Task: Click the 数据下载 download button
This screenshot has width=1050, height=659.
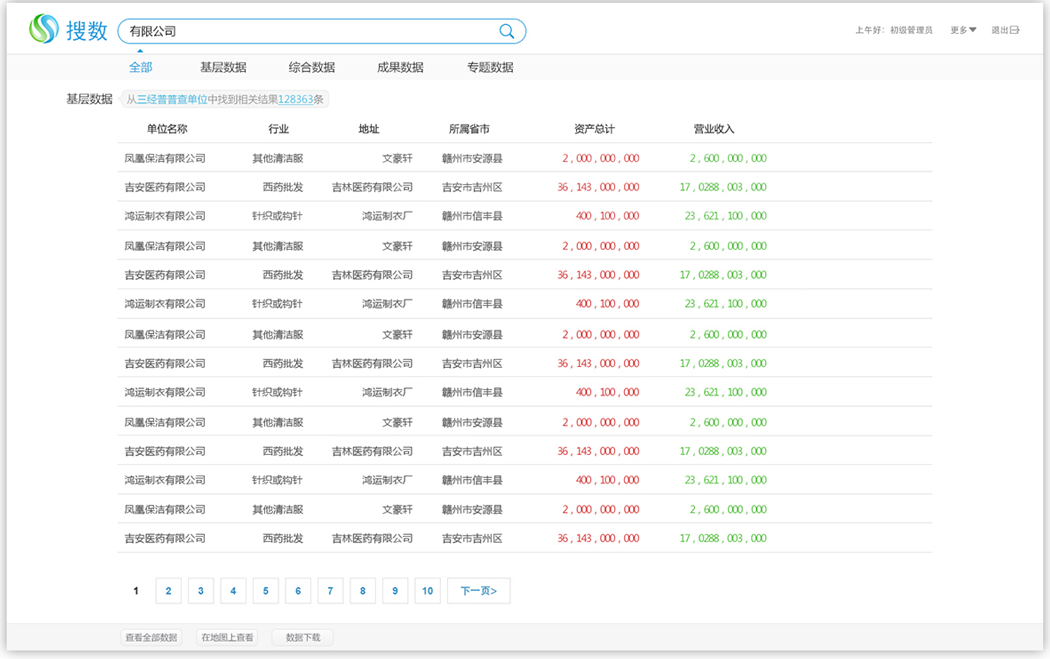Action: pyautogui.click(x=303, y=637)
